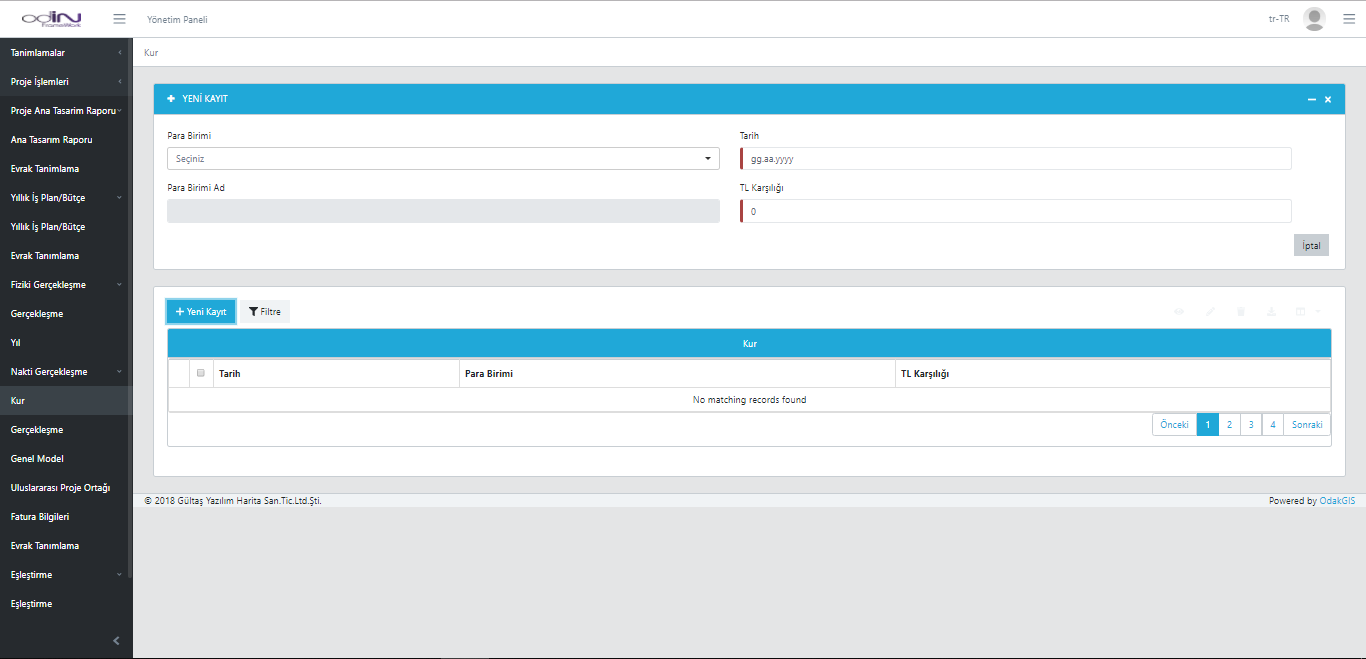Screen dimensions: 1366x659
Task: Open the column visibility dropdown
Action: tap(1306, 312)
